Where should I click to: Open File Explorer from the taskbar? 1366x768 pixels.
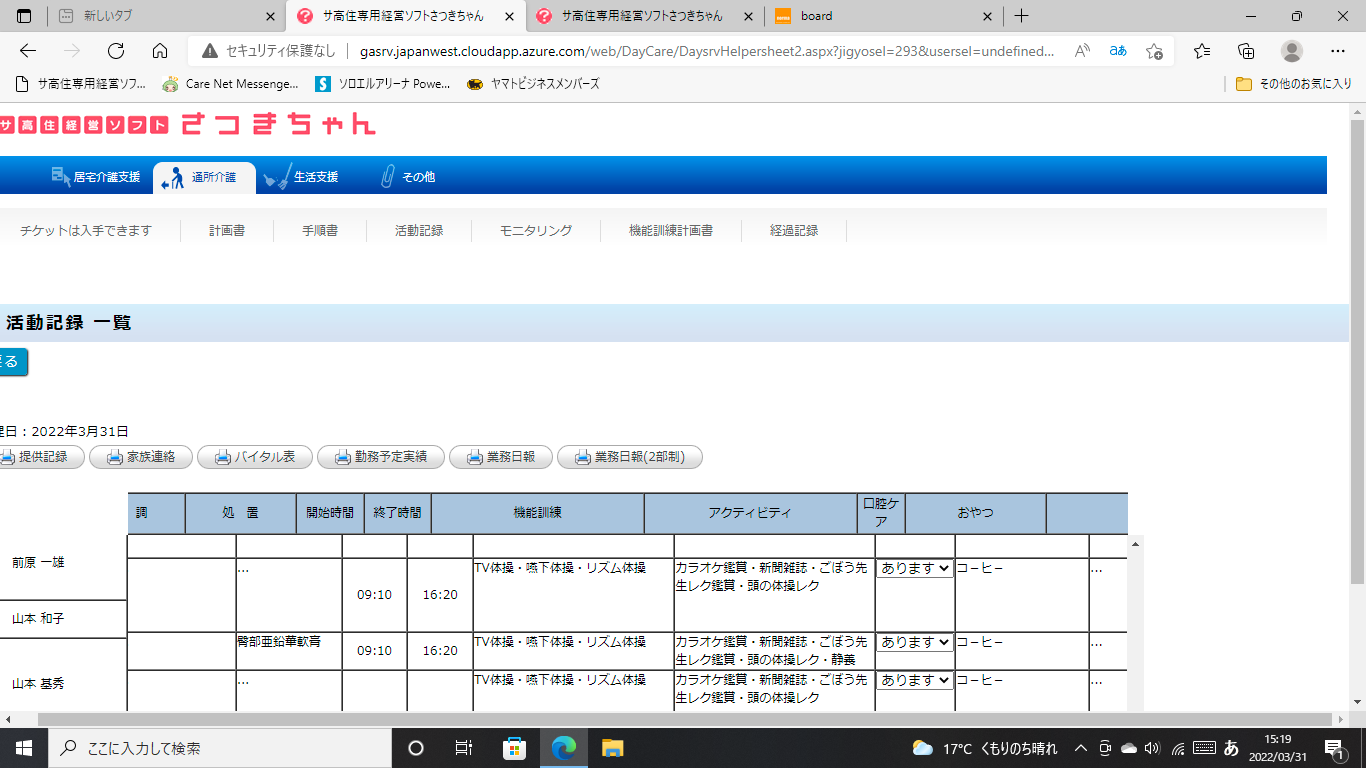(612, 748)
